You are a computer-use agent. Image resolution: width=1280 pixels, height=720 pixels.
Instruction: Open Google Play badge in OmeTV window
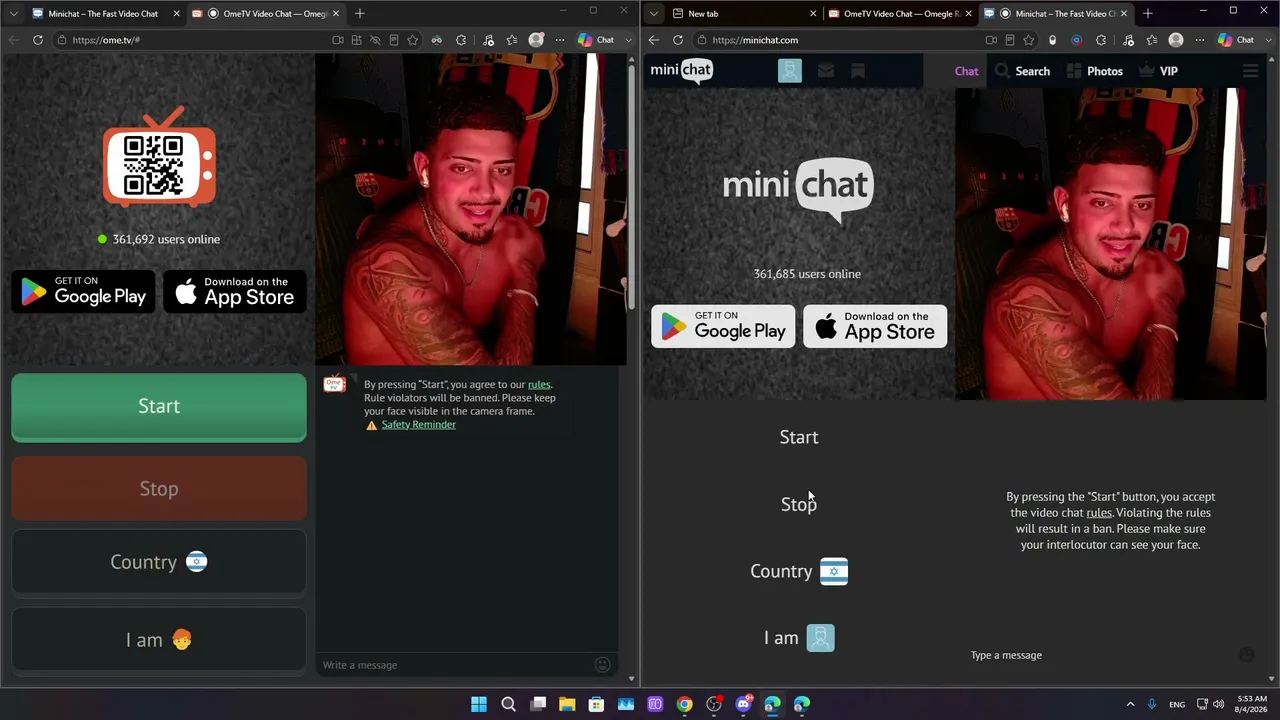83,291
